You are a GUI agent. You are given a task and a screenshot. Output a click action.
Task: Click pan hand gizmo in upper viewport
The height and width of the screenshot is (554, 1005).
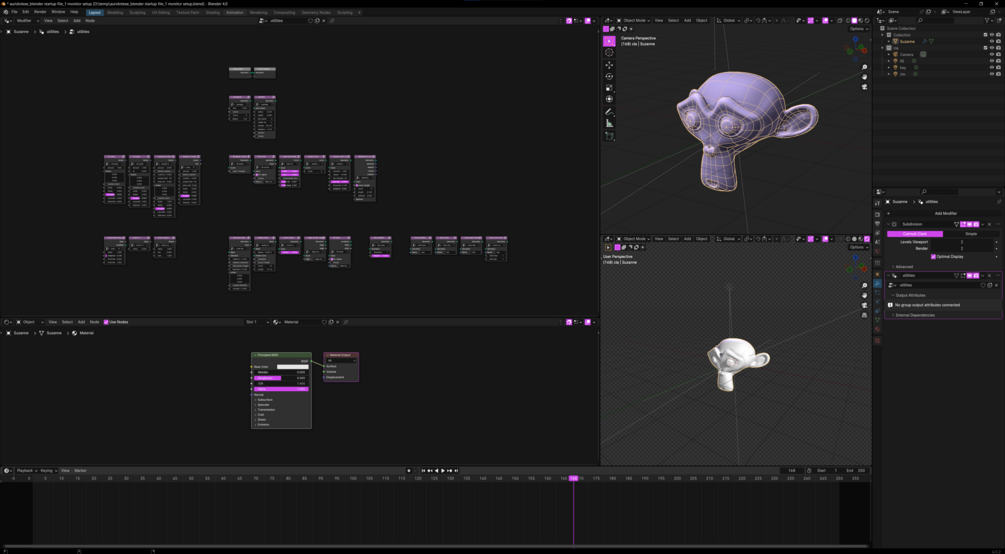(865, 77)
